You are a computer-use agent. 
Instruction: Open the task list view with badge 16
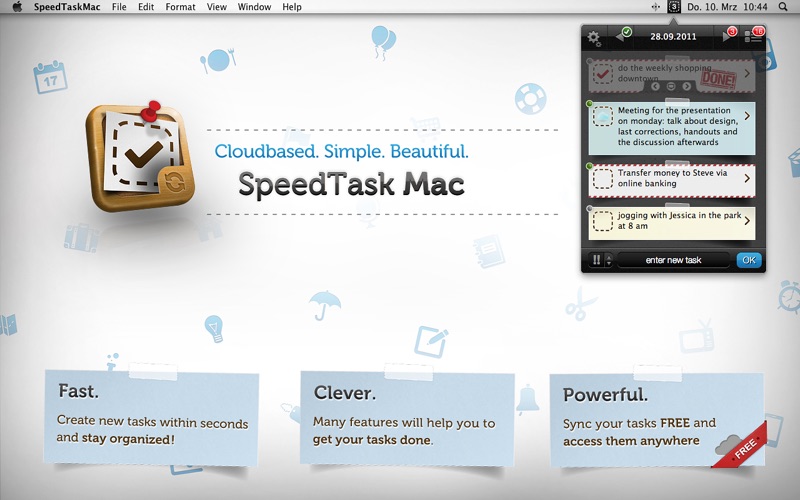754,35
